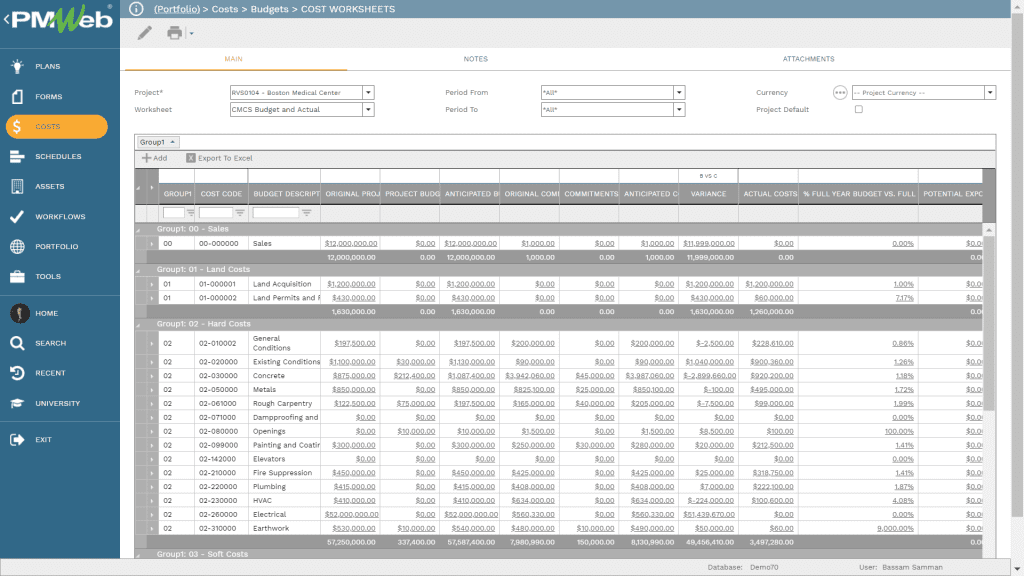Screen dimensions: 1024x576
Task: Click the Exit sidebar icon
Action: (x=17, y=440)
